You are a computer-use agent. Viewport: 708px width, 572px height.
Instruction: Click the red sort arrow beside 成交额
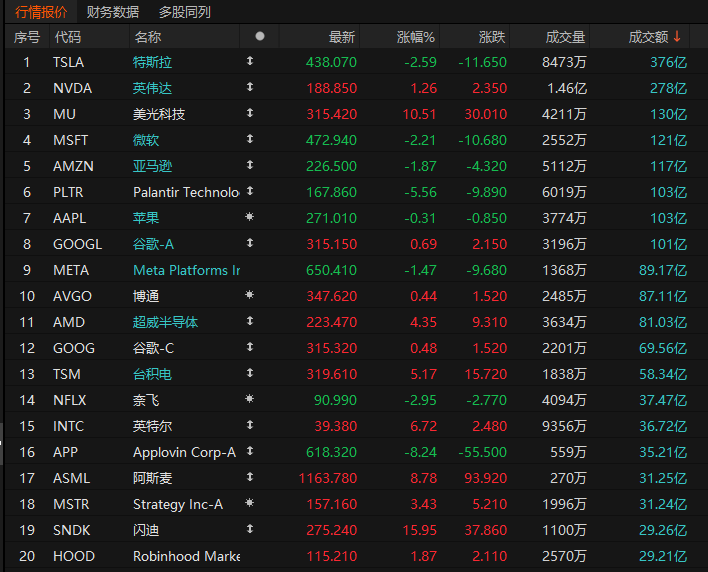coord(676,36)
